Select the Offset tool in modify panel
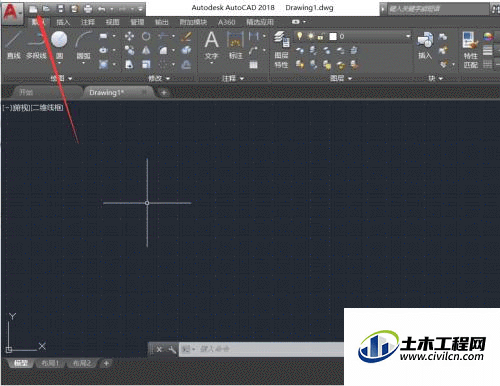The image size is (500, 386). tap(186, 64)
